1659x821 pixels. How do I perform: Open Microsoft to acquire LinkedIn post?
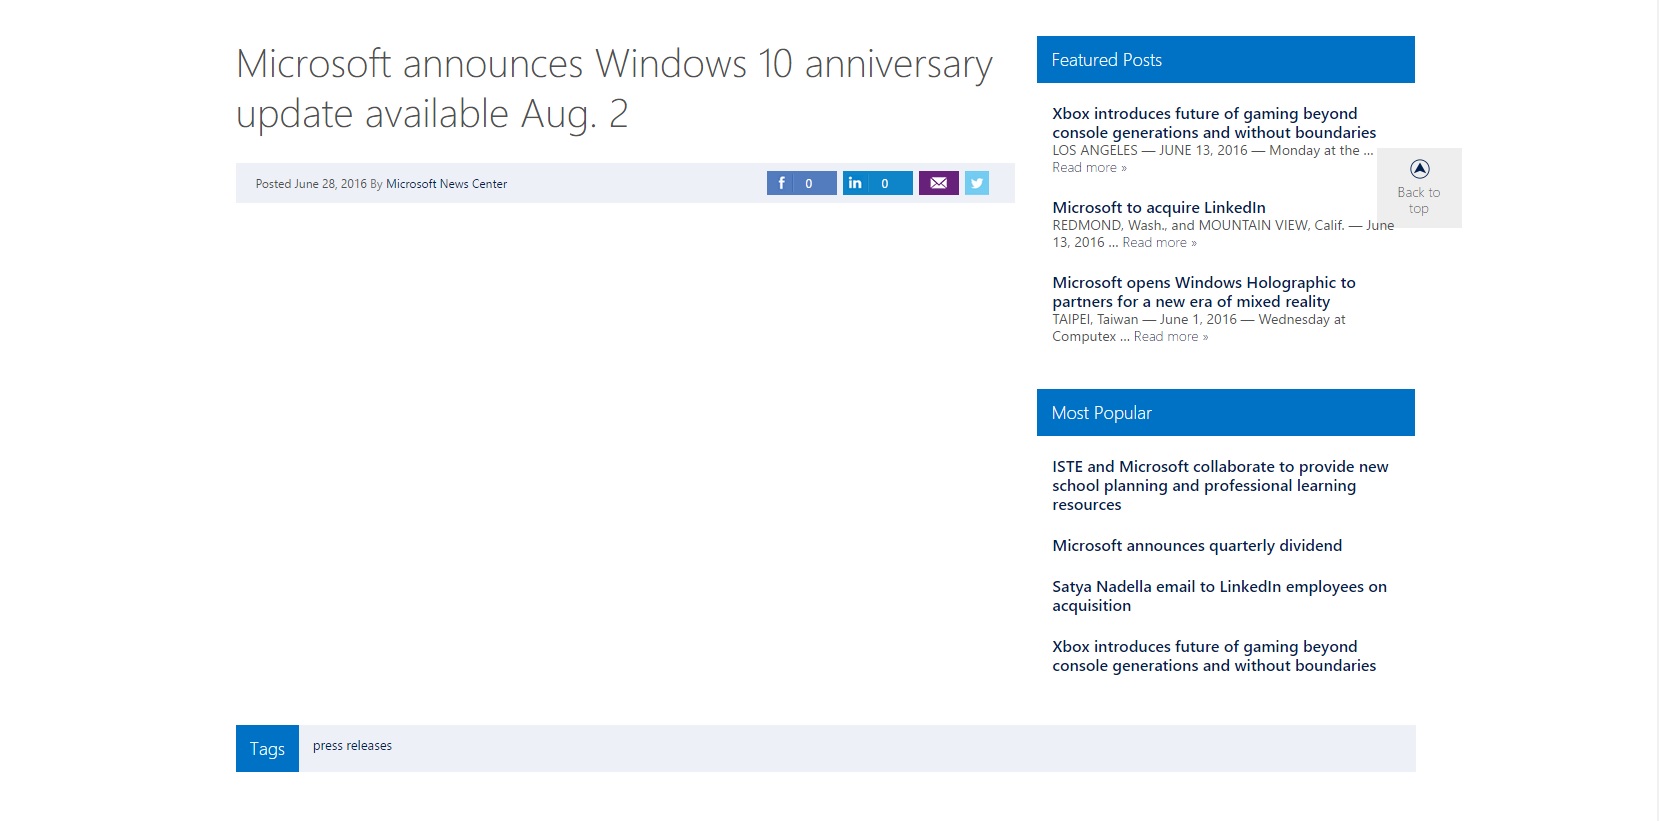click(x=1159, y=207)
